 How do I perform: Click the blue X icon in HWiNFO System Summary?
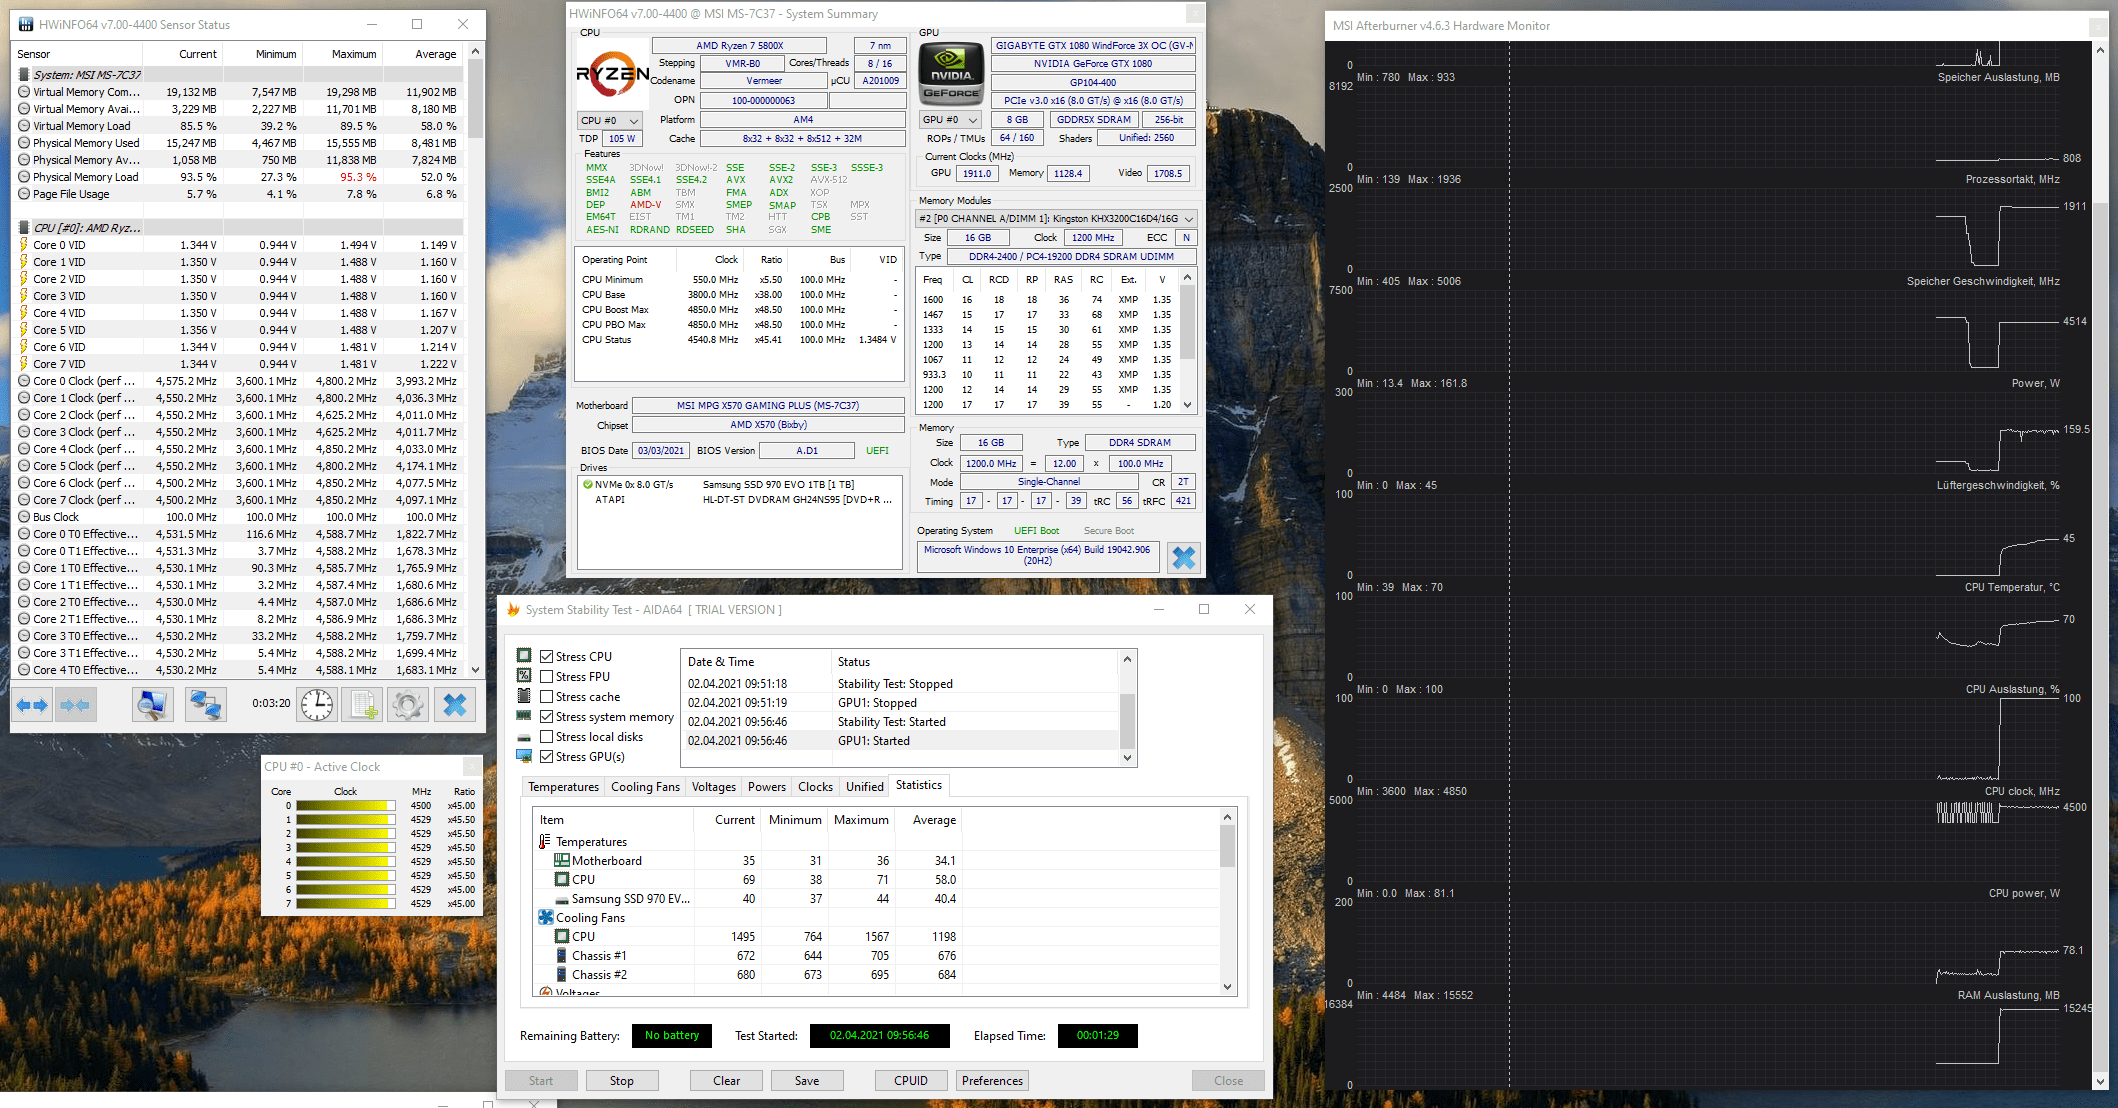[x=1184, y=557]
